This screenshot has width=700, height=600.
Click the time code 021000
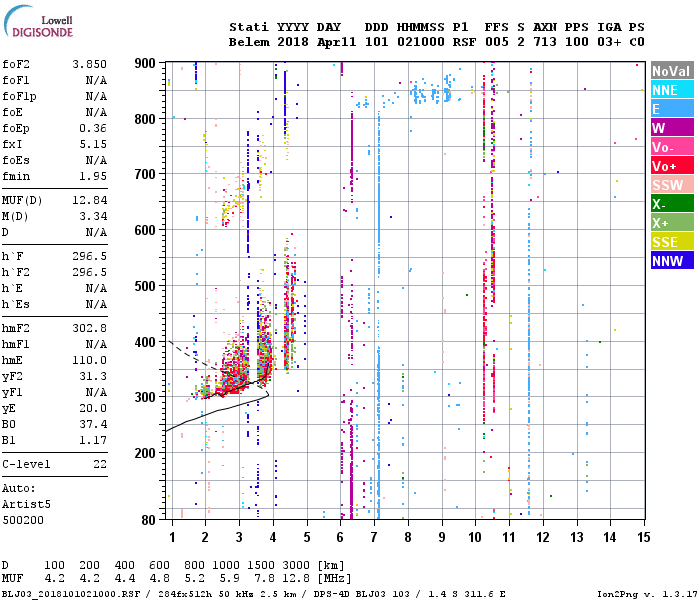point(421,42)
